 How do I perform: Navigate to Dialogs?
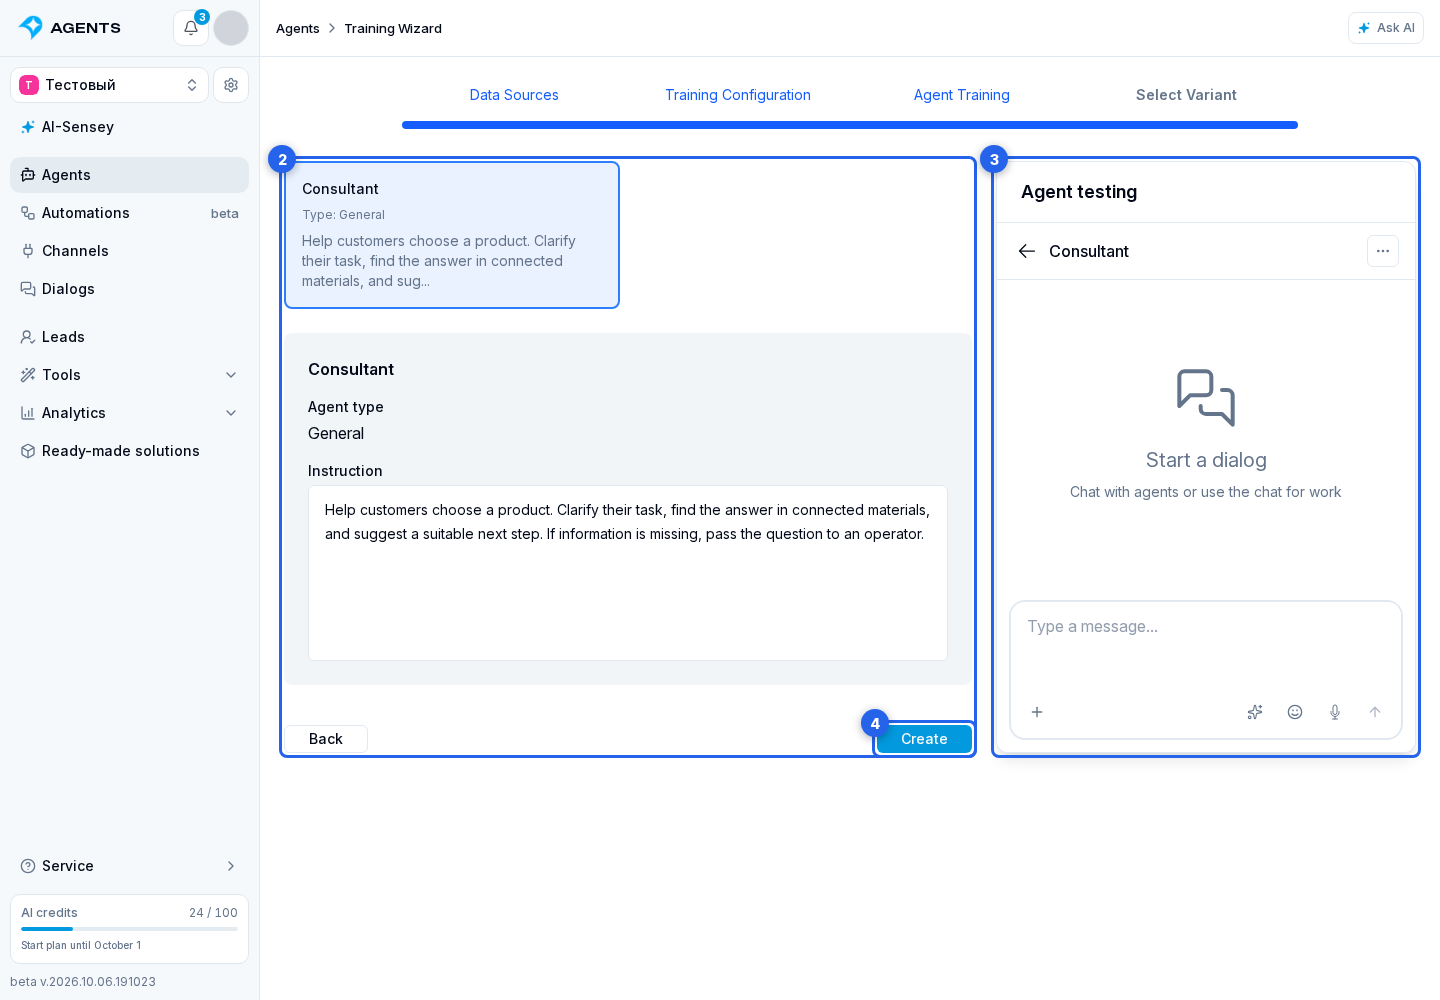pyautogui.click(x=129, y=289)
